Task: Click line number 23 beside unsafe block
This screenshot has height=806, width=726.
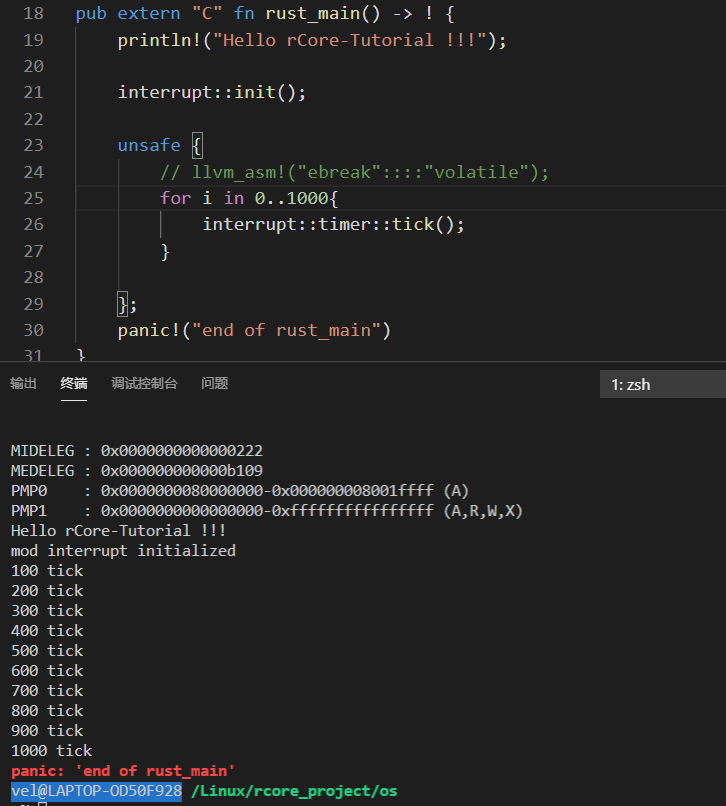Action: pos(32,145)
